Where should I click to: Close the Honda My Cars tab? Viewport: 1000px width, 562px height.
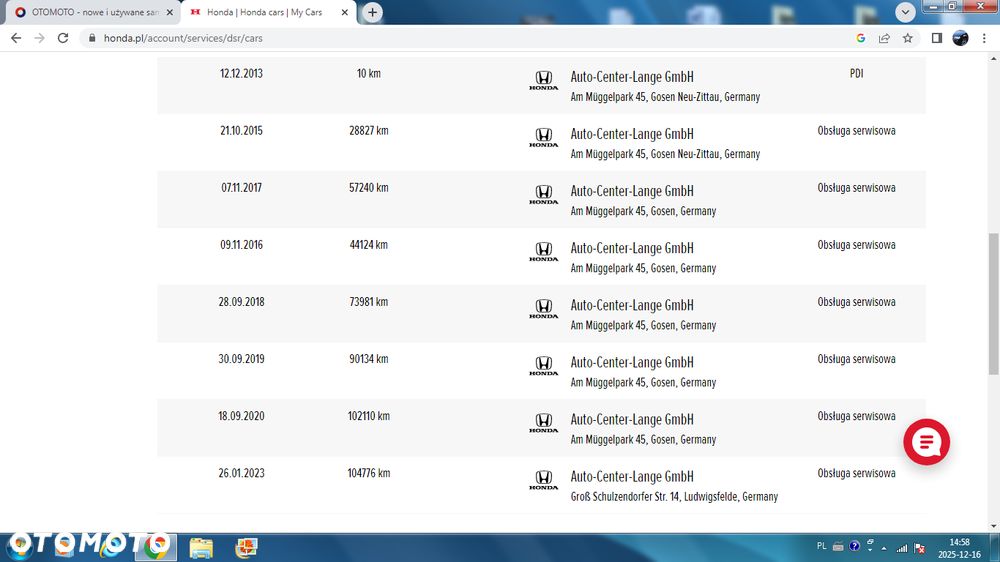(344, 12)
